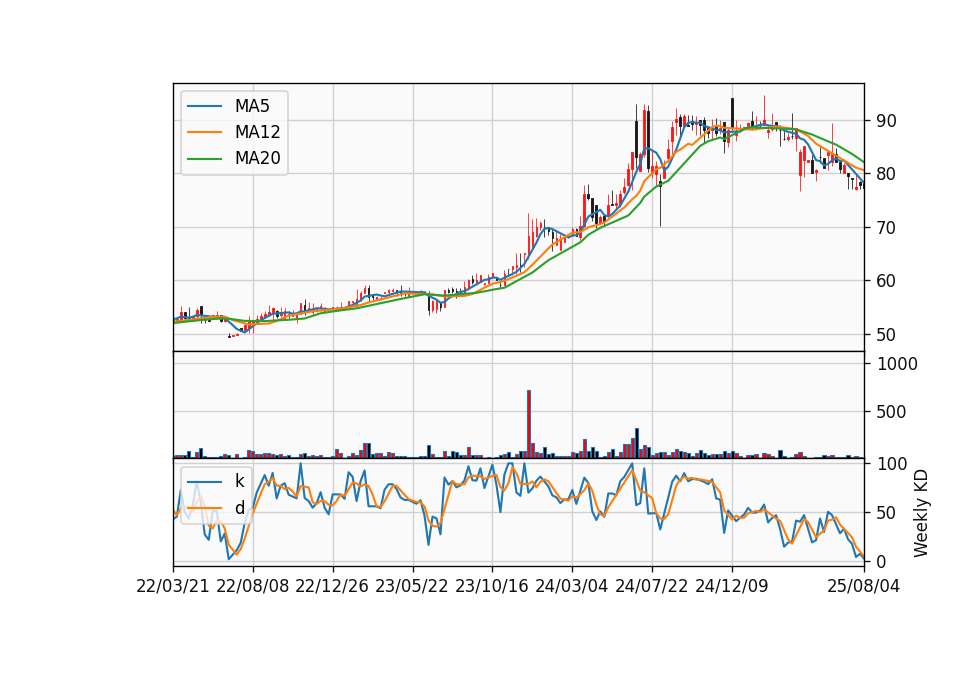Viewport: 960px width, 690px height.
Task: Click the price axis value 70
Action: coord(887,228)
